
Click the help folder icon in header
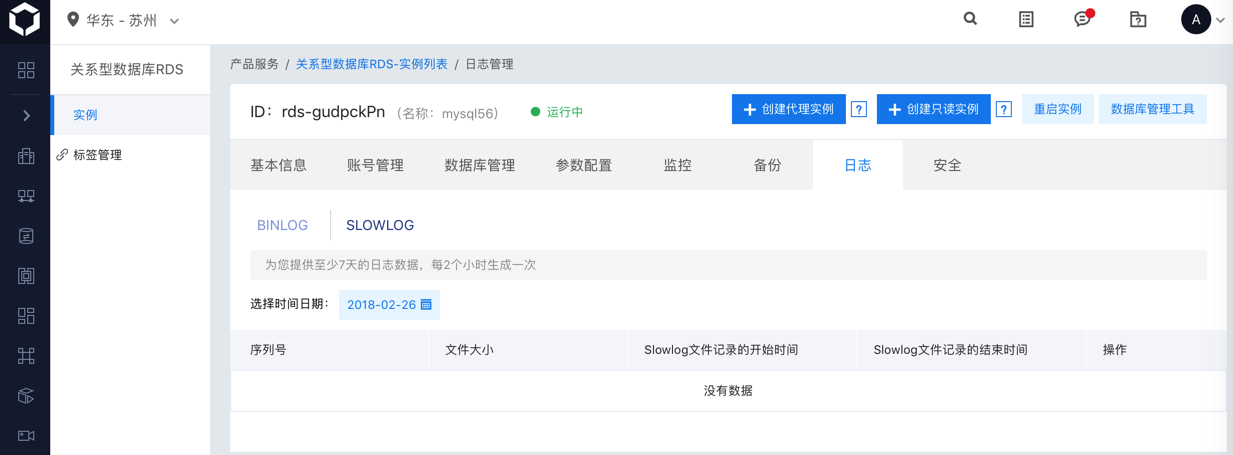pyautogui.click(x=1138, y=19)
